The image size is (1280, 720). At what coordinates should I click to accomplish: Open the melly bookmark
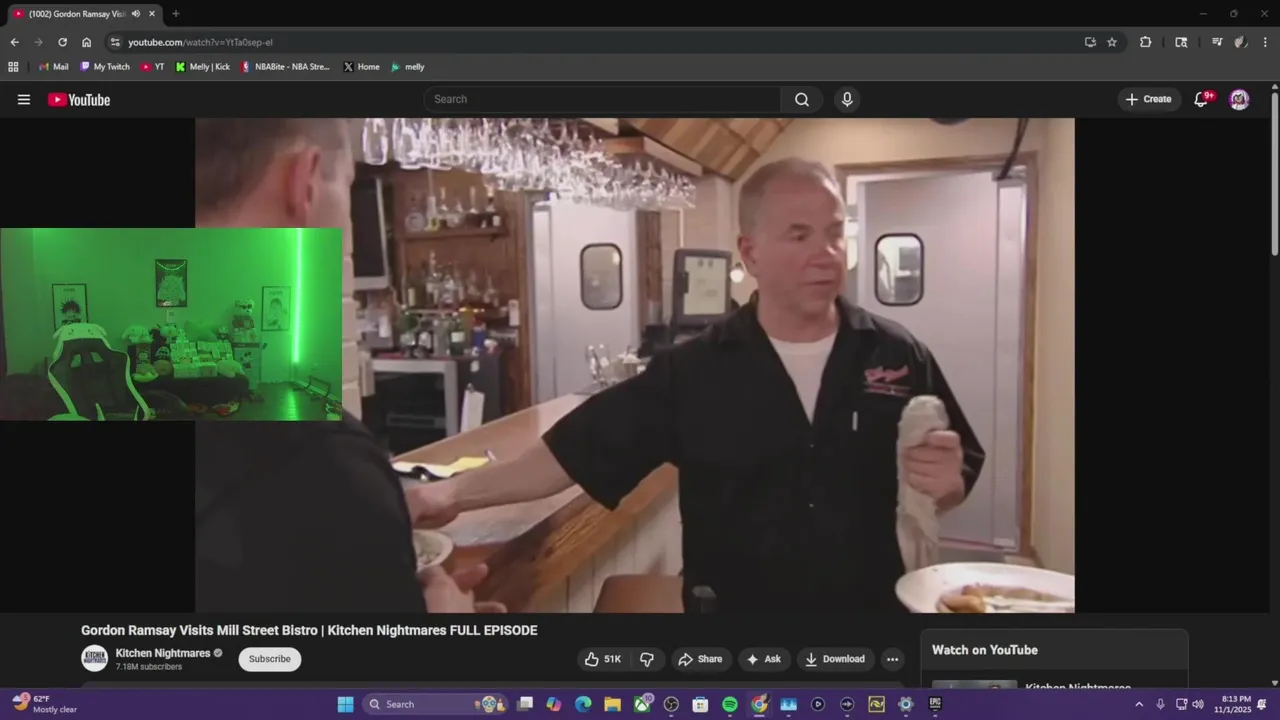tap(407, 67)
